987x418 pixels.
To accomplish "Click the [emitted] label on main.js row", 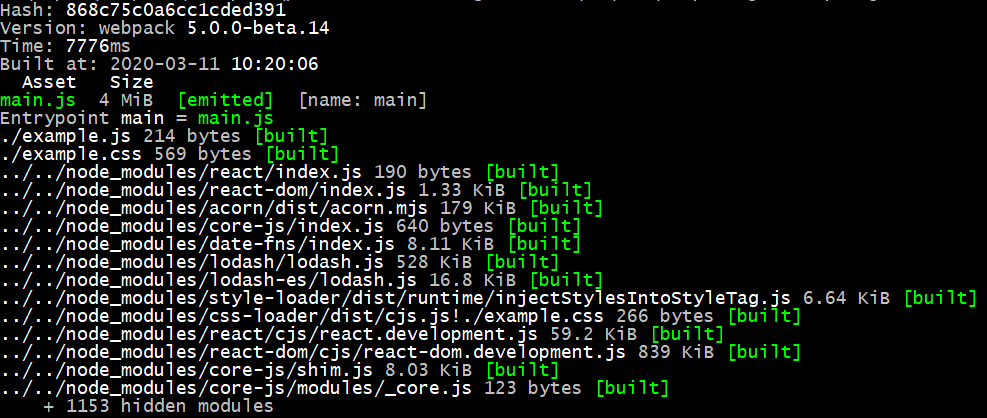I will (x=225, y=99).
